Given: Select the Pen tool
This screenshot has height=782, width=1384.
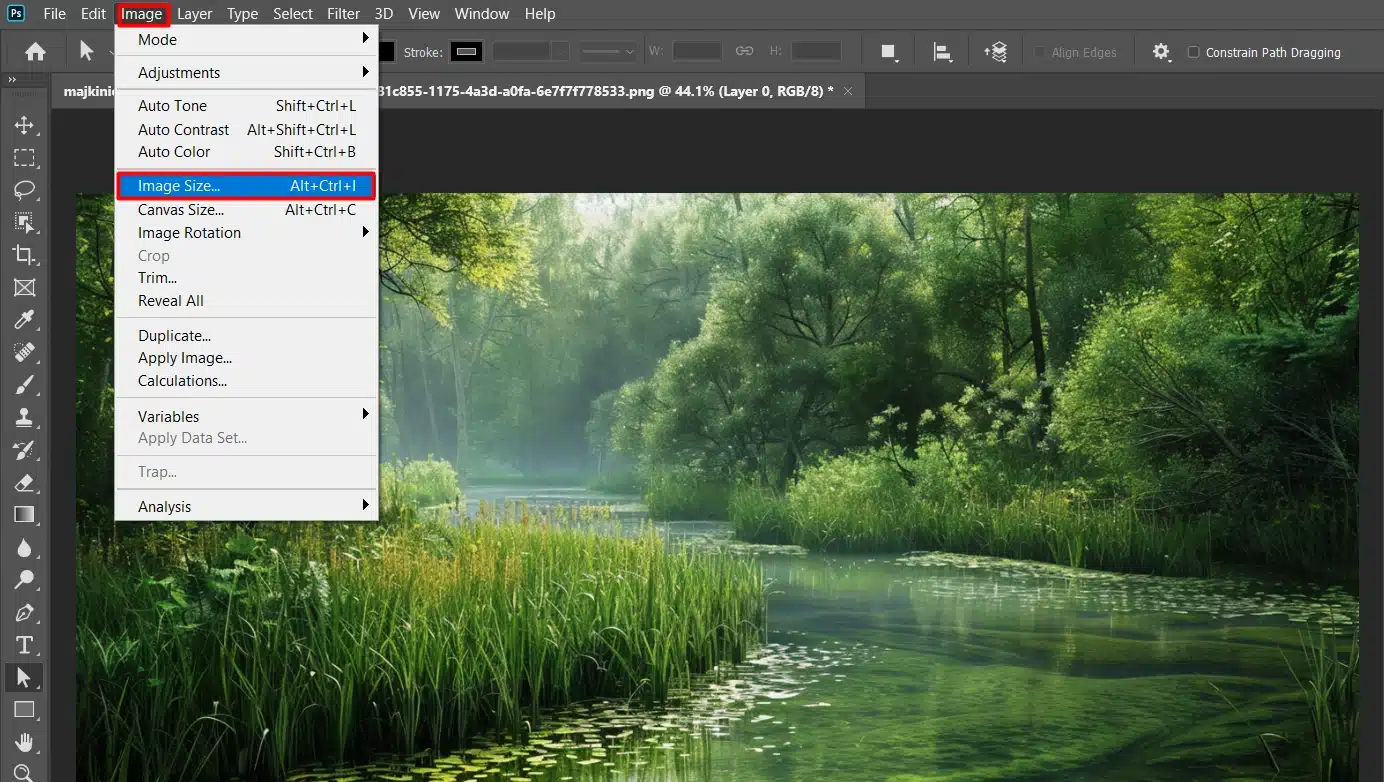Looking at the screenshot, I should point(24,612).
